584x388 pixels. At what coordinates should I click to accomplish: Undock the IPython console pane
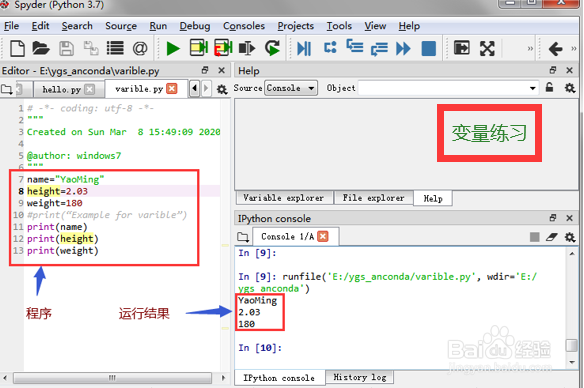tap(553, 218)
